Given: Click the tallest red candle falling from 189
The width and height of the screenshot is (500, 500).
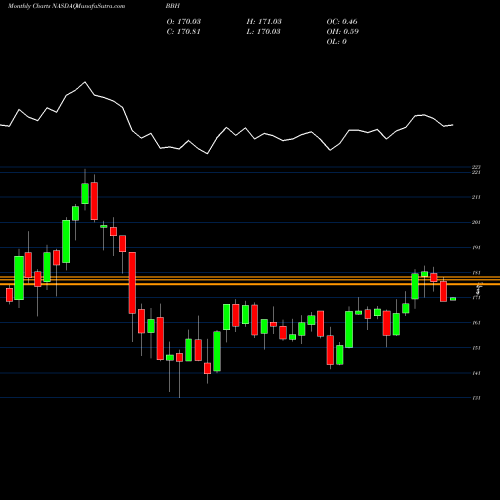Looking at the screenshot, I should click(132, 283).
